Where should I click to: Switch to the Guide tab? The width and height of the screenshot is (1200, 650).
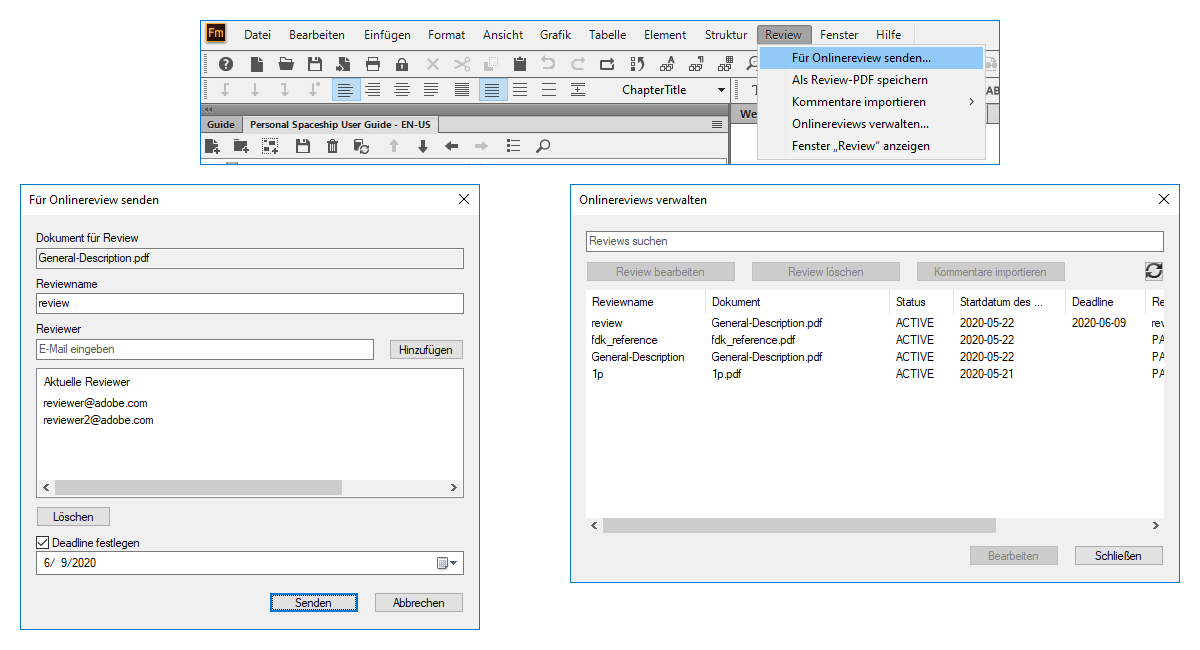point(220,125)
